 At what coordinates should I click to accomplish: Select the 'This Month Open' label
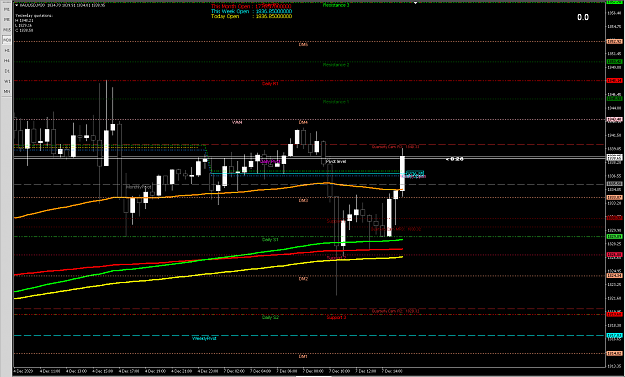click(231, 6)
